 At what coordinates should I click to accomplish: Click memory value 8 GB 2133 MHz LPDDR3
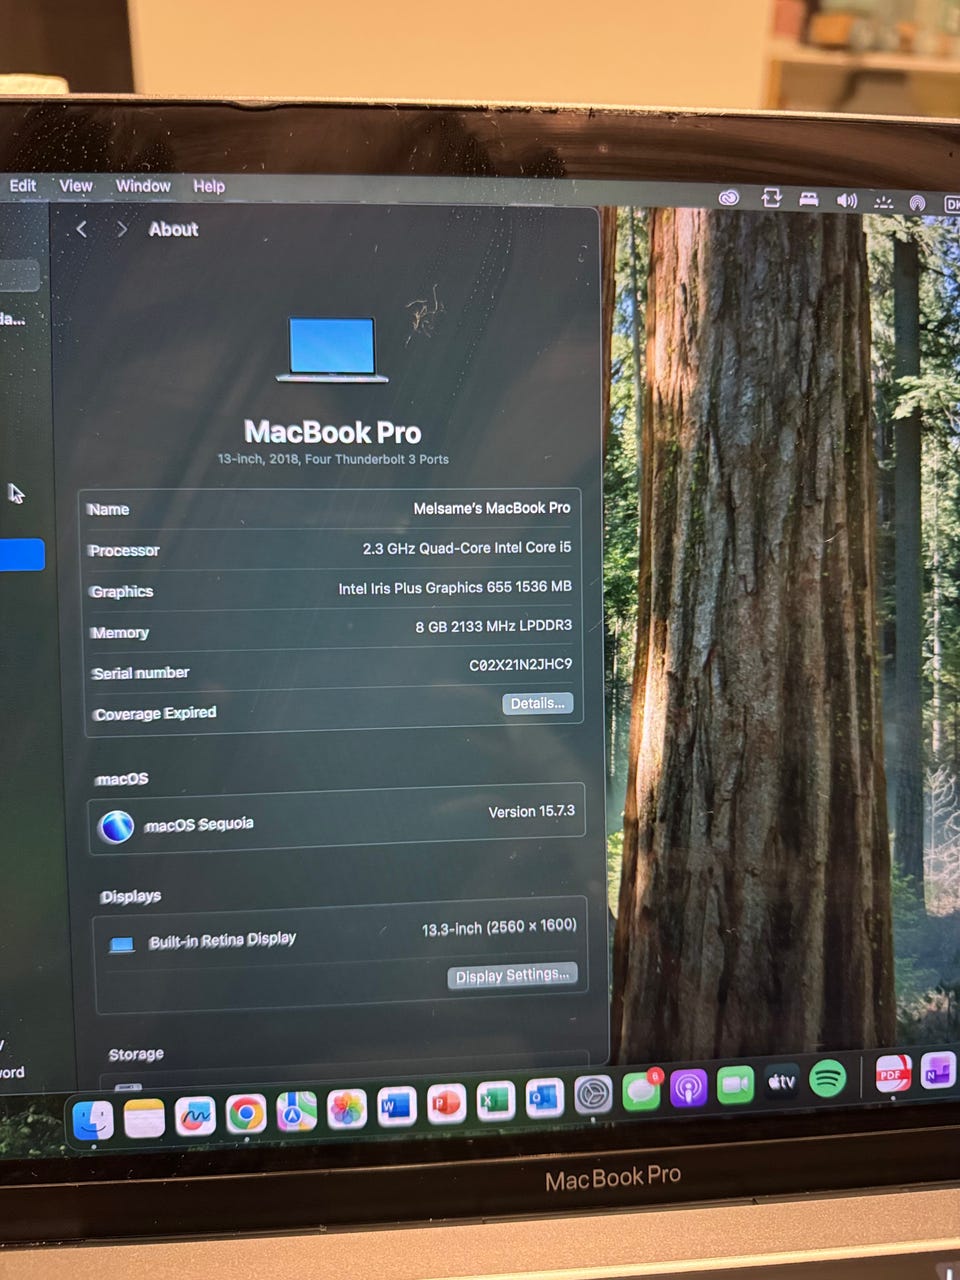[494, 626]
